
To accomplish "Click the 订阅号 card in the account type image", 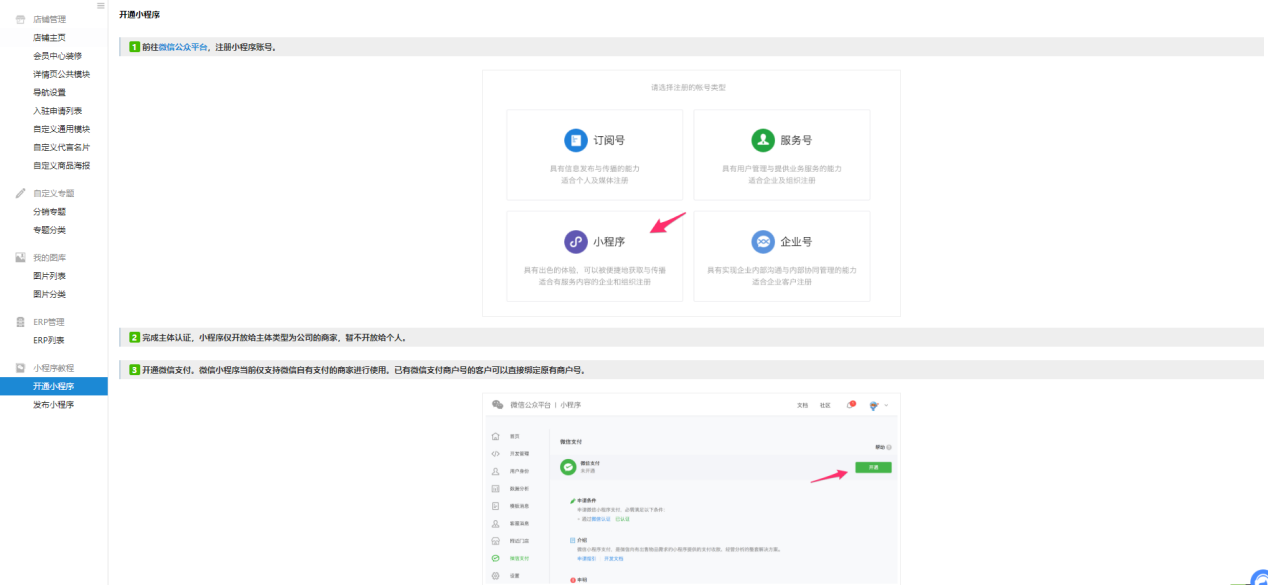I will pyautogui.click(x=595, y=154).
